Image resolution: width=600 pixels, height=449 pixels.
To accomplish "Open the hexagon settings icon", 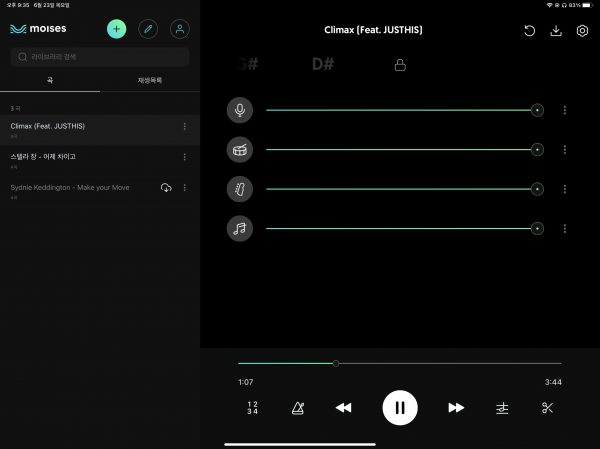I will (582, 31).
